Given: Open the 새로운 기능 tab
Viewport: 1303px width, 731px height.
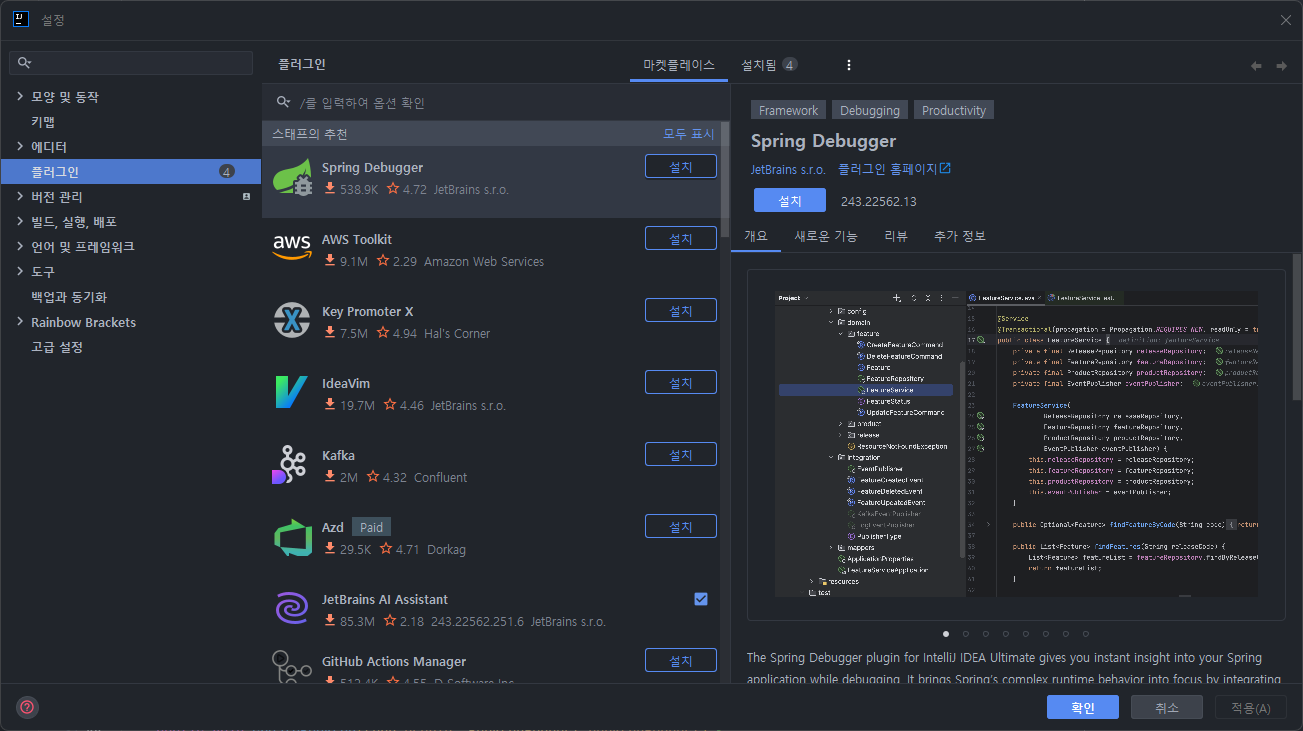Looking at the screenshot, I should pos(826,236).
